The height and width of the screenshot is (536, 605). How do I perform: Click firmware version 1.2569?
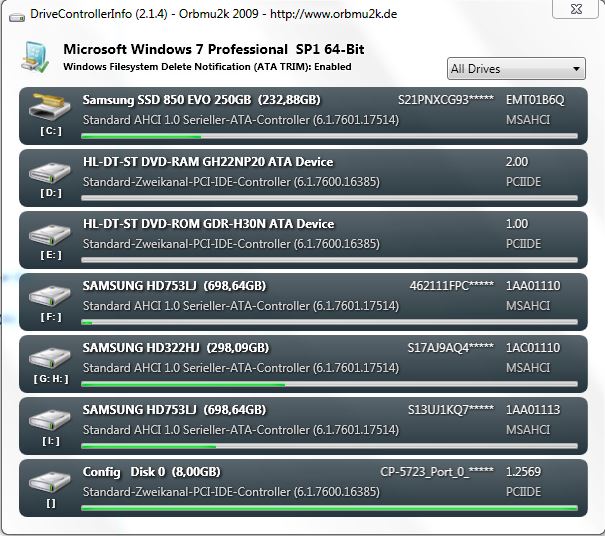523,472
